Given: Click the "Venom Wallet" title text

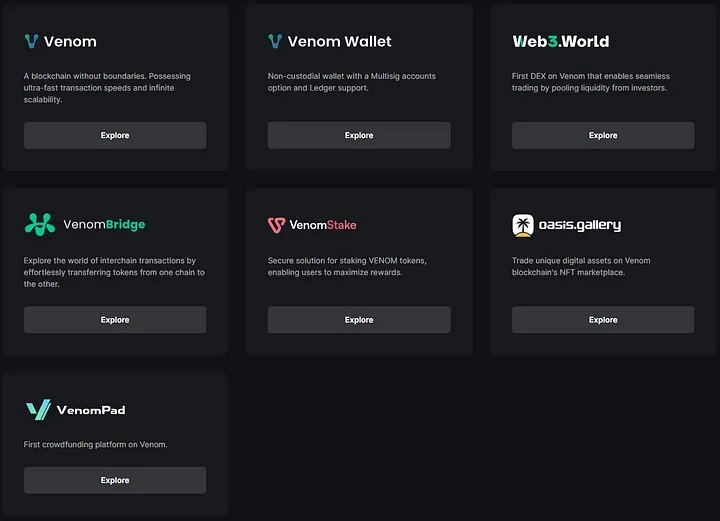Looking at the screenshot, I should (x=339, y=41).
